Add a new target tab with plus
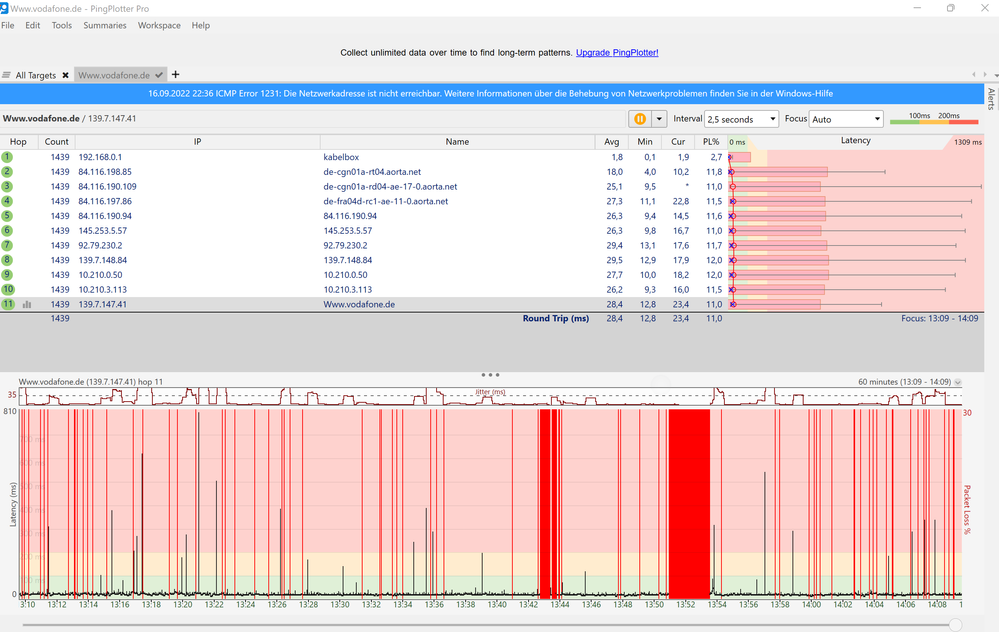 pyautogui.click(x=176, y=75)
